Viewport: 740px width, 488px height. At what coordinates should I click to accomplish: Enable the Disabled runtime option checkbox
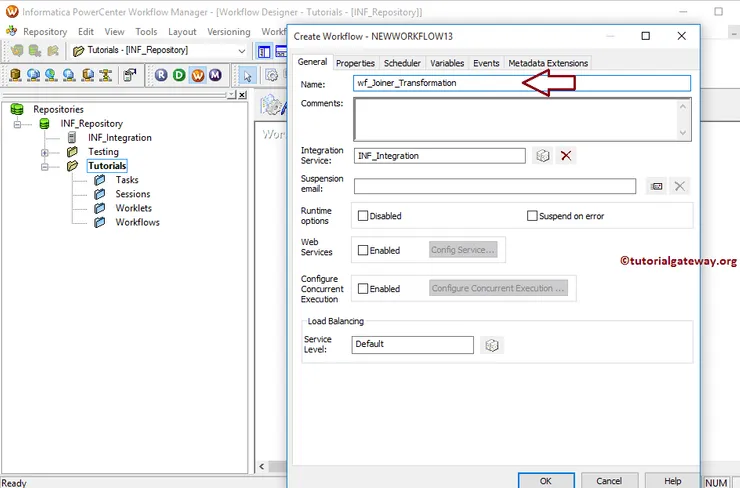coord(363,216)
